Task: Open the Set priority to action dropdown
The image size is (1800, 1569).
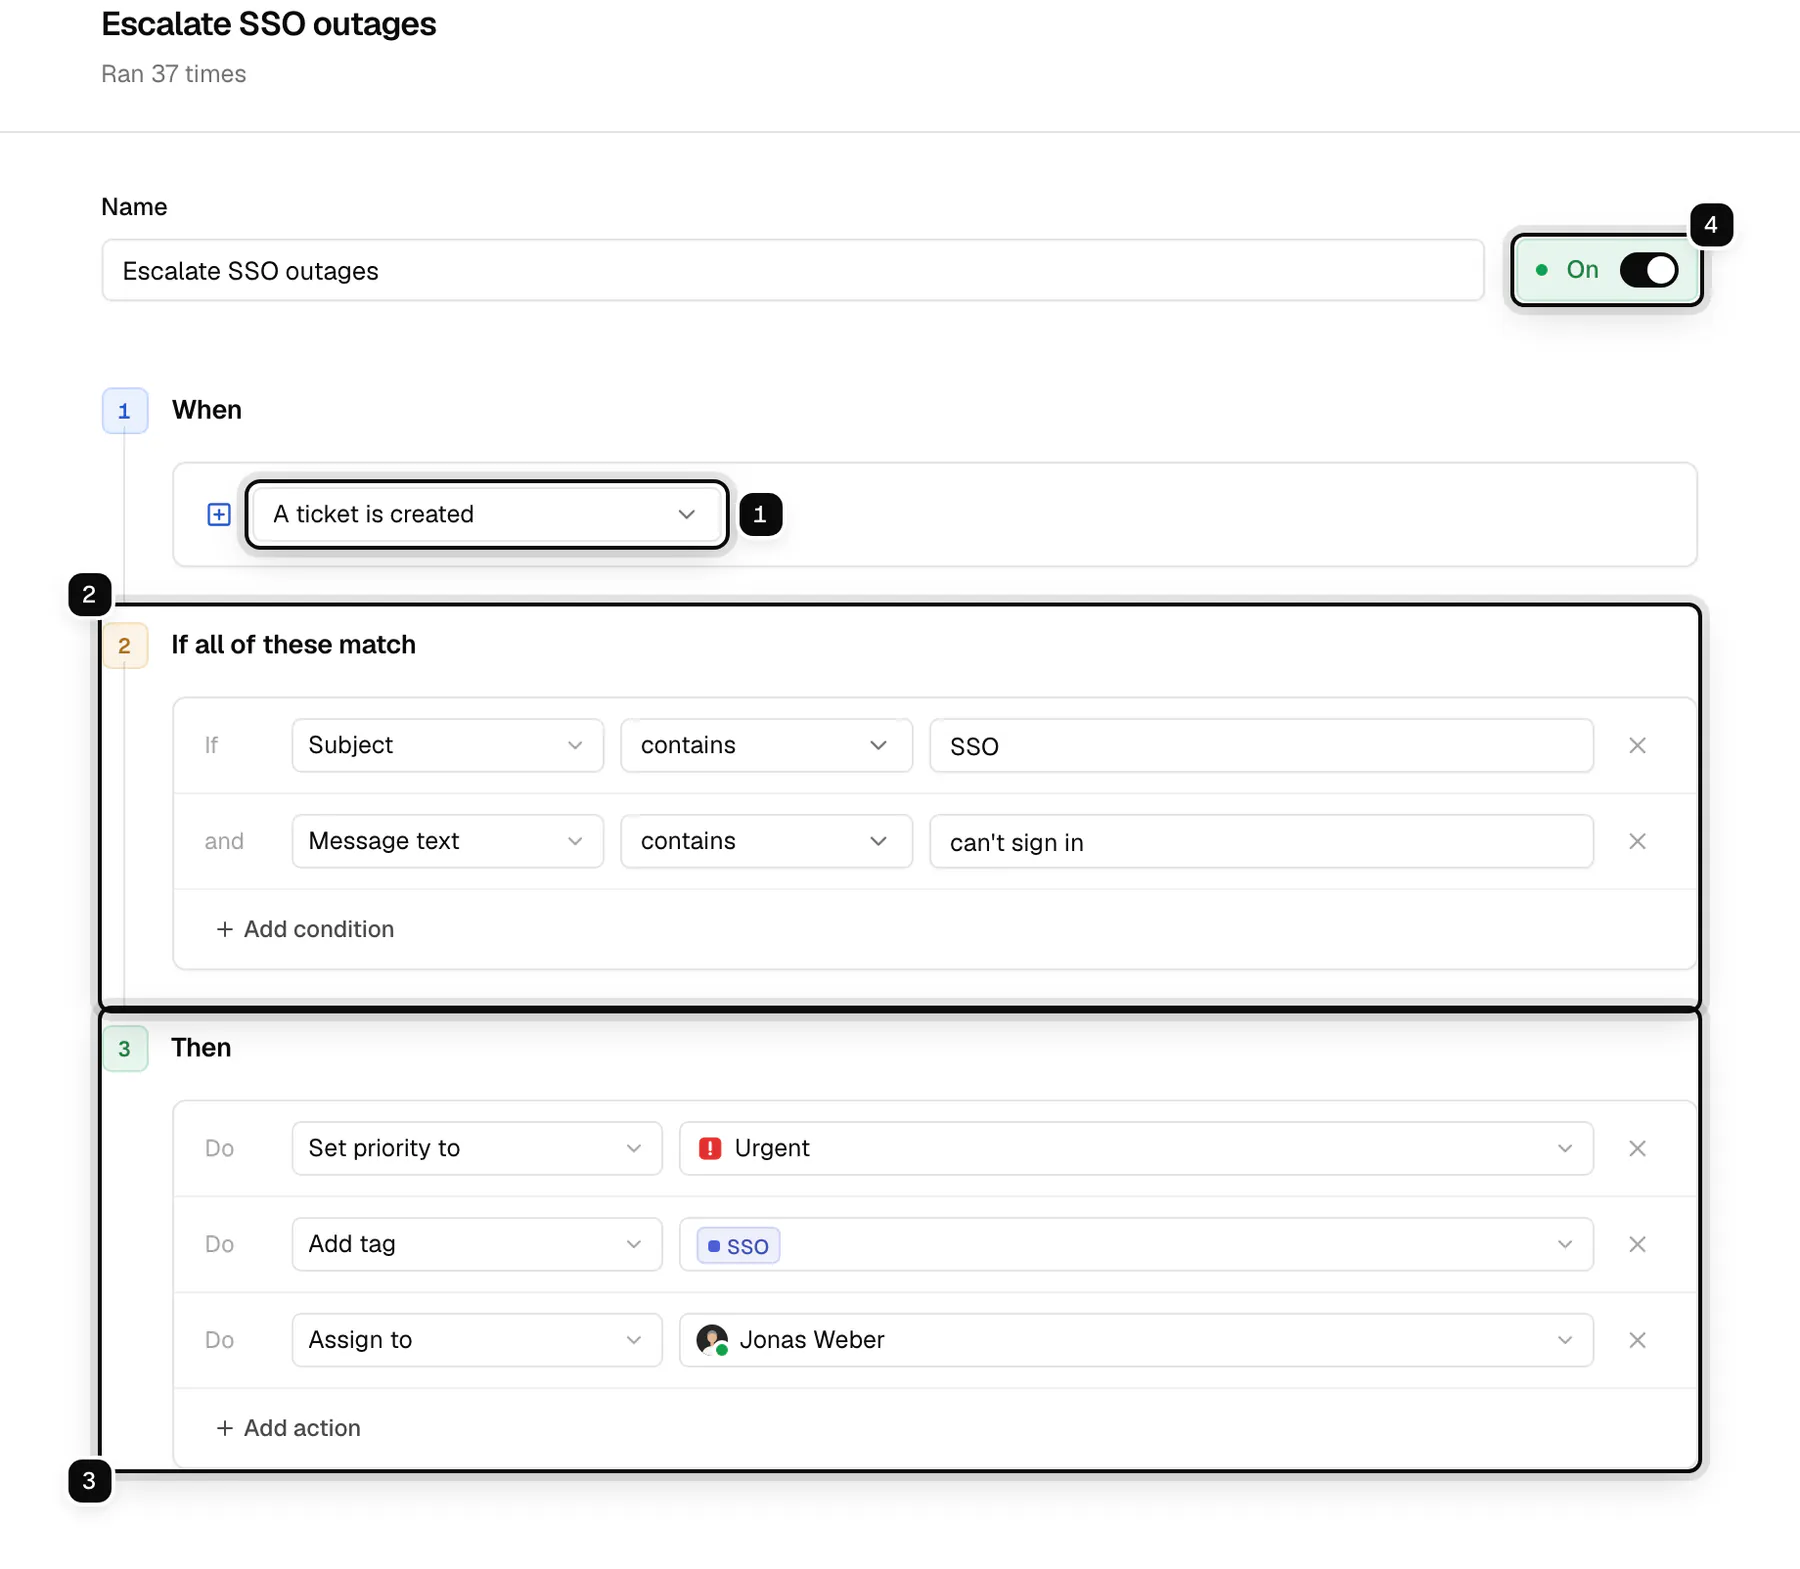Action: [x=477, y=1148]
